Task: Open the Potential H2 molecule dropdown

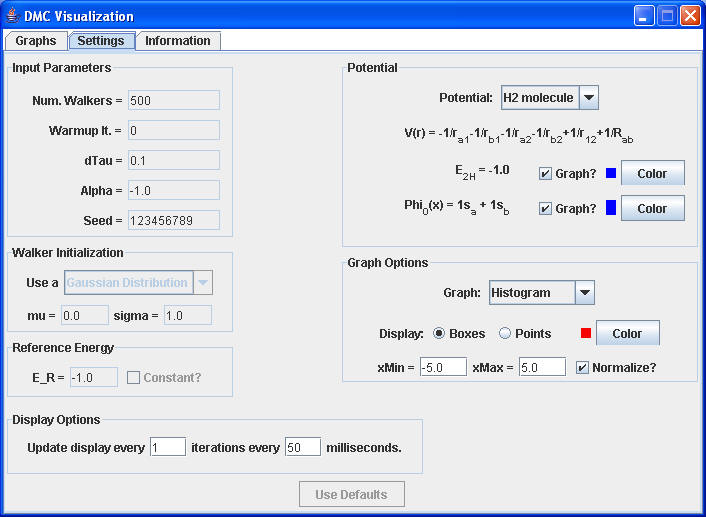Action: pos(588,98)
